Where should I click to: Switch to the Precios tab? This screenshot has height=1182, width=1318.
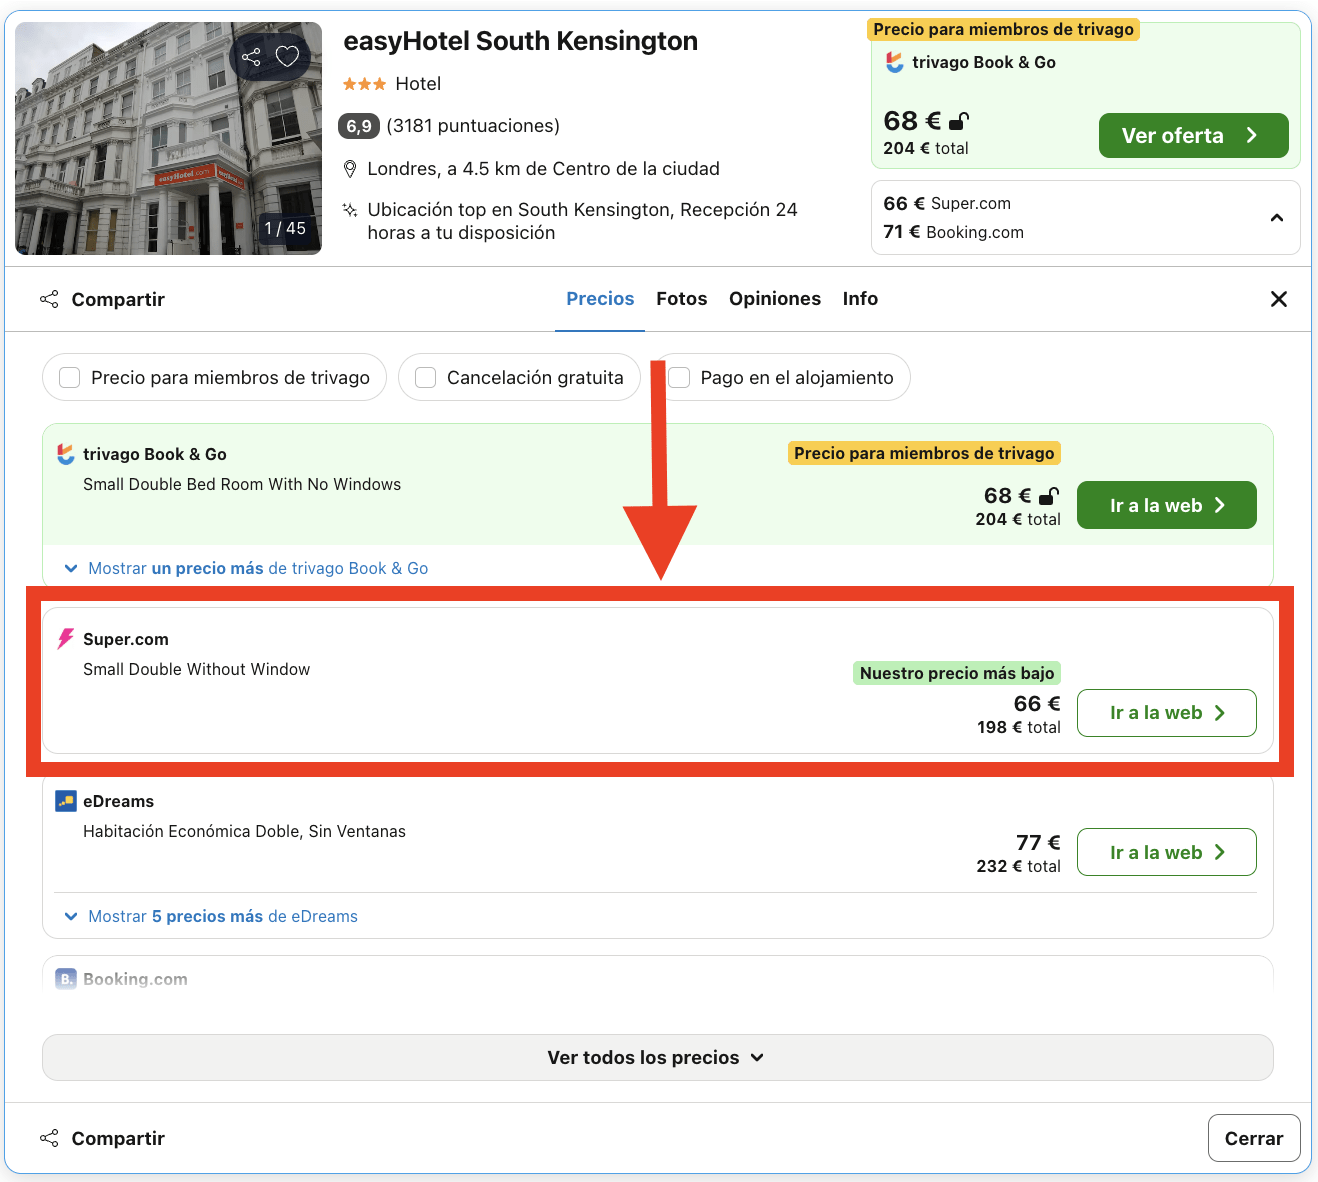coord(600,299)
